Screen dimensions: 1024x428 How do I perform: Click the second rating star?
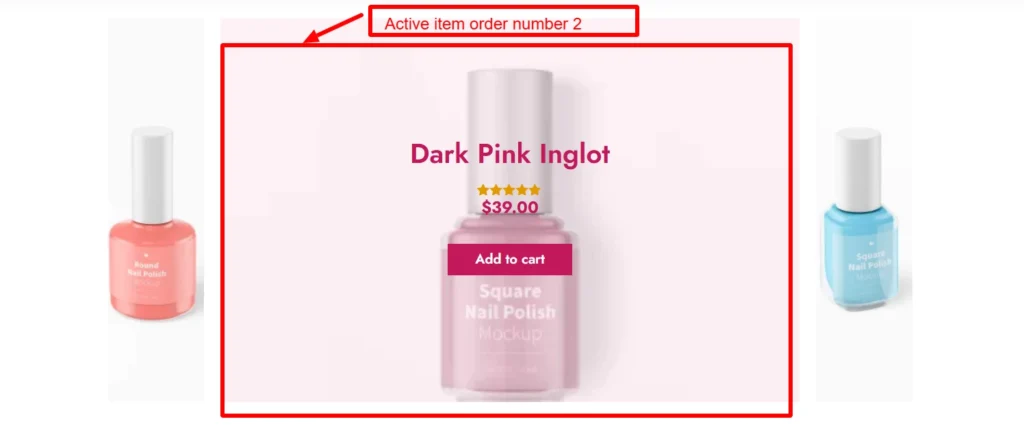click(x=496, y=190)
